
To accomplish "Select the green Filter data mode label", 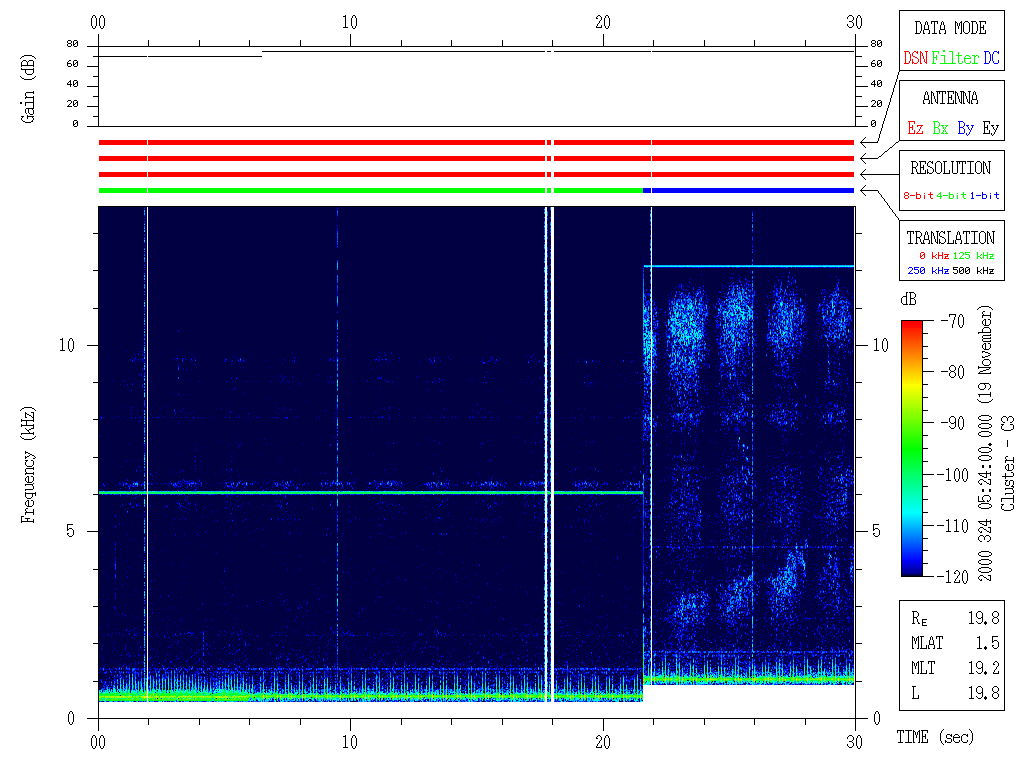I will click(955, 59).
